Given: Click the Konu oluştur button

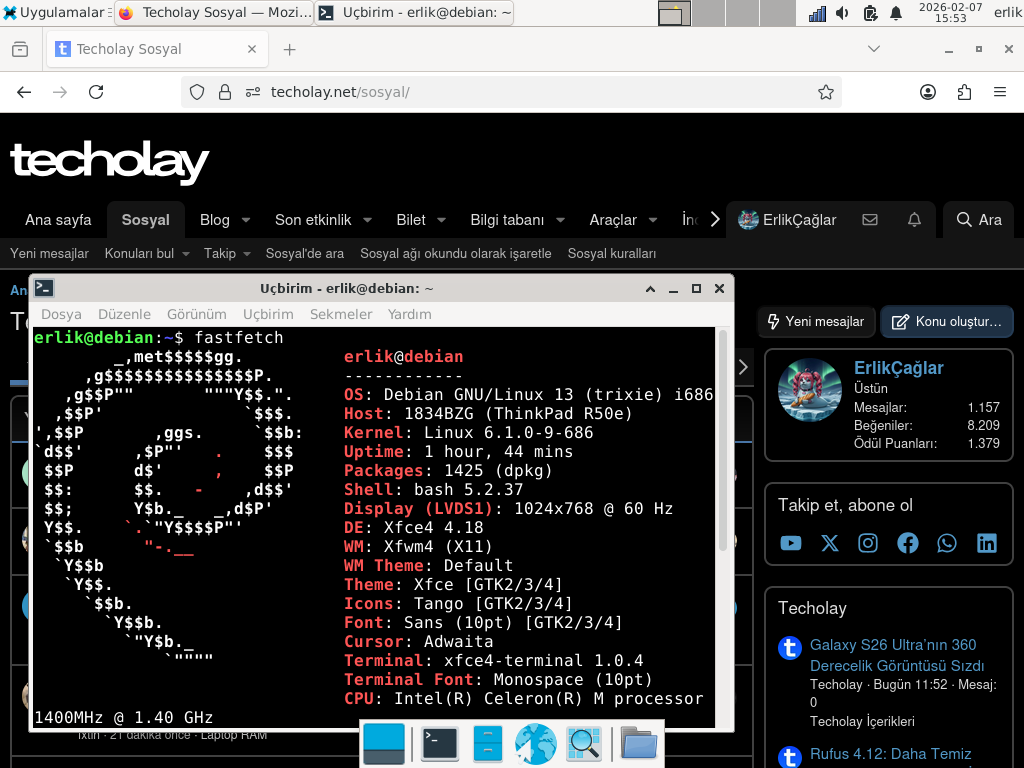Looking at the screenshot, I should (x=947, y=321).
